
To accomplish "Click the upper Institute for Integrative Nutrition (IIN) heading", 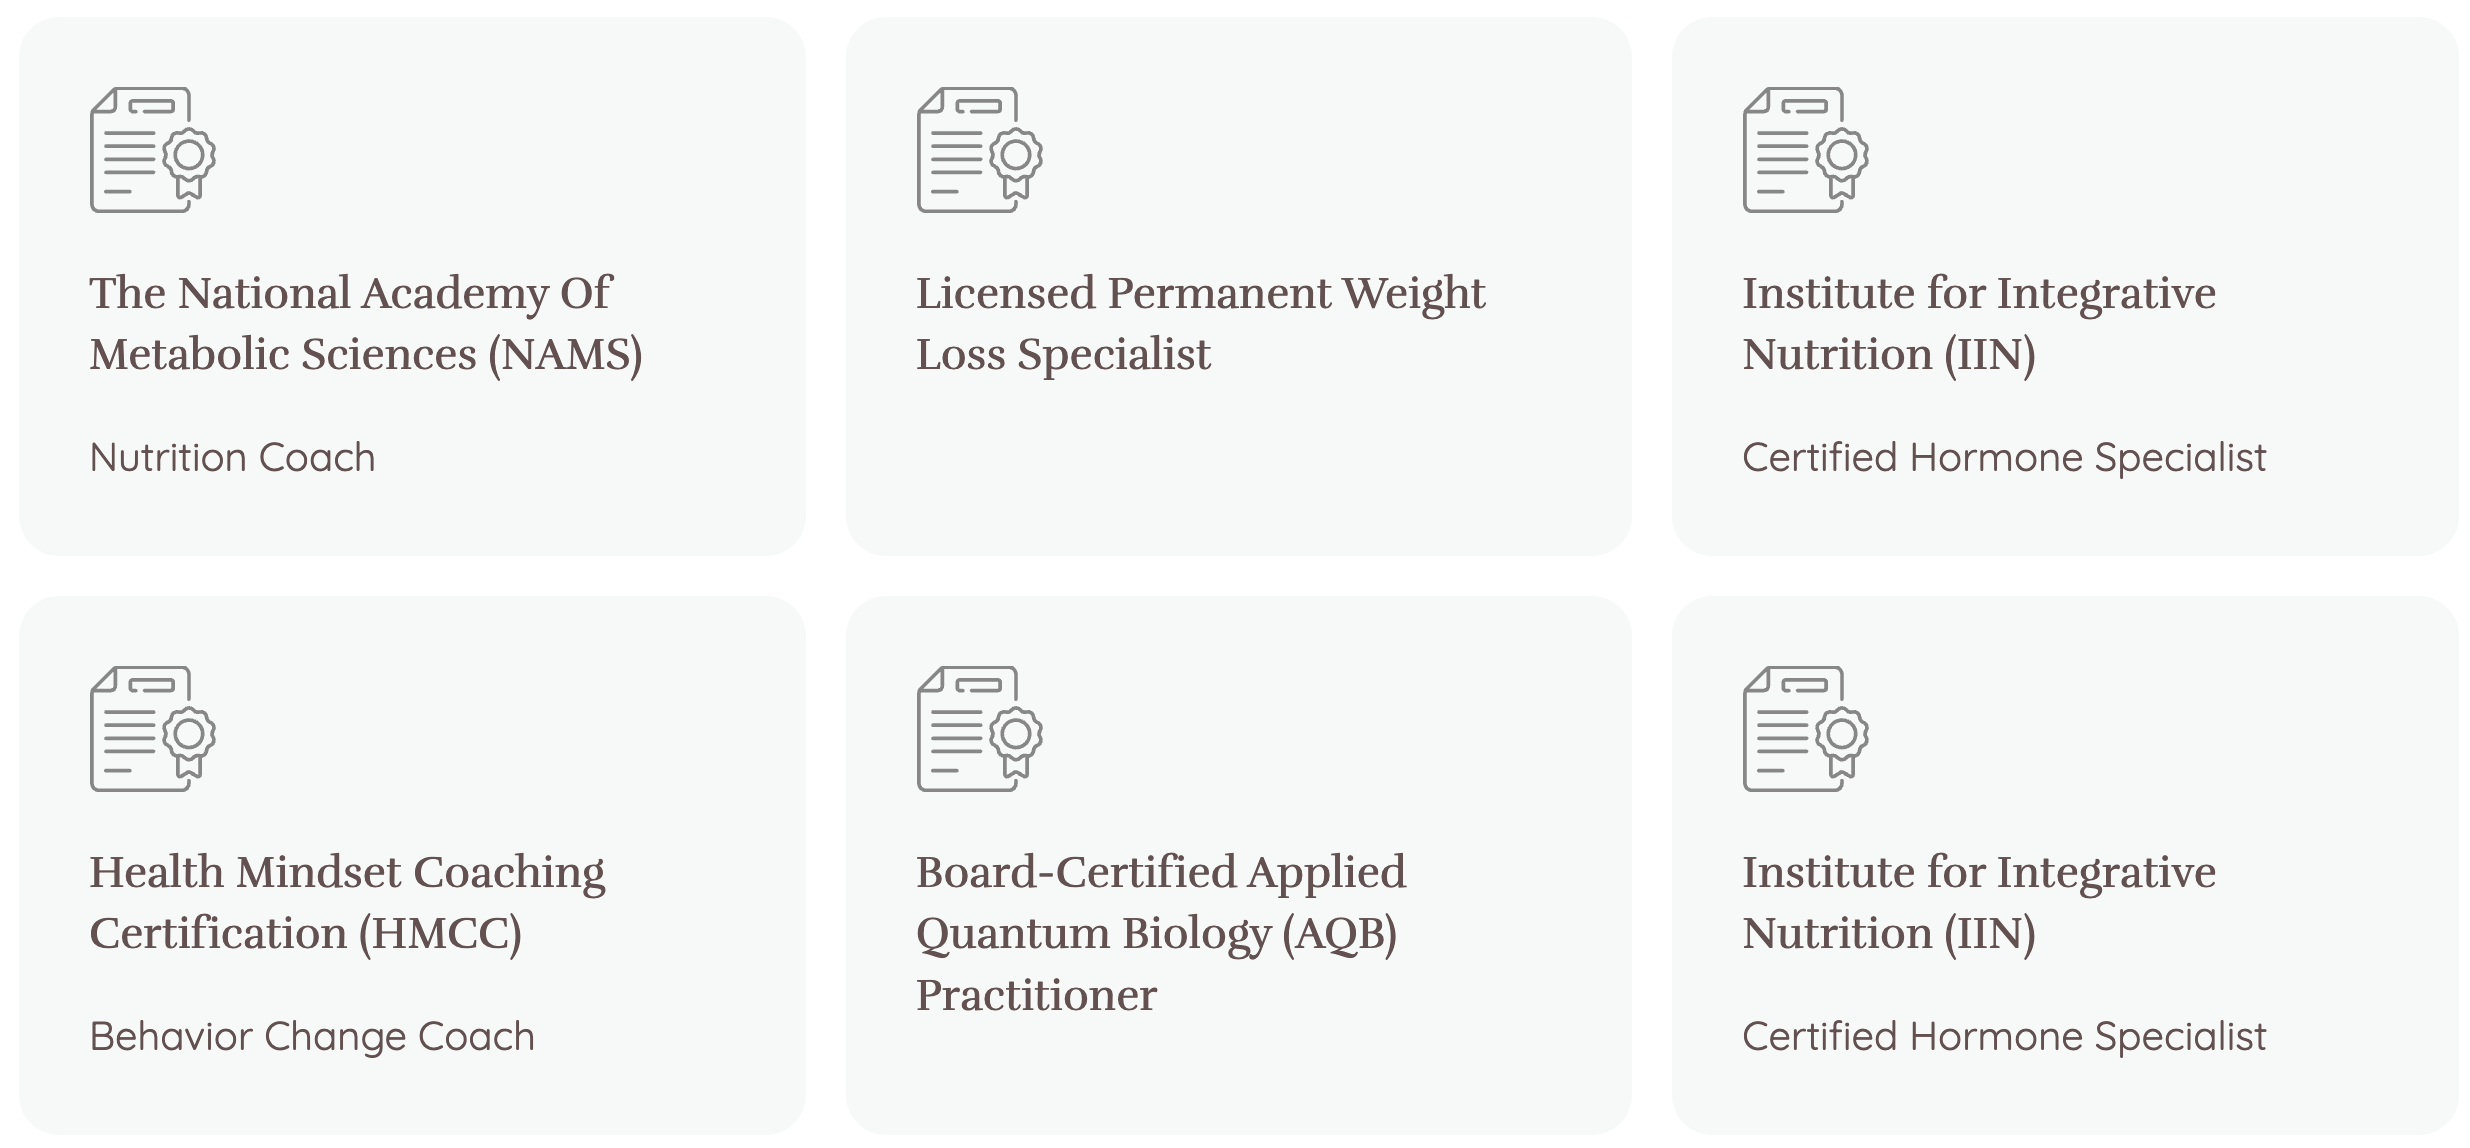I will pyautogui.click(x=1979, y=324).
